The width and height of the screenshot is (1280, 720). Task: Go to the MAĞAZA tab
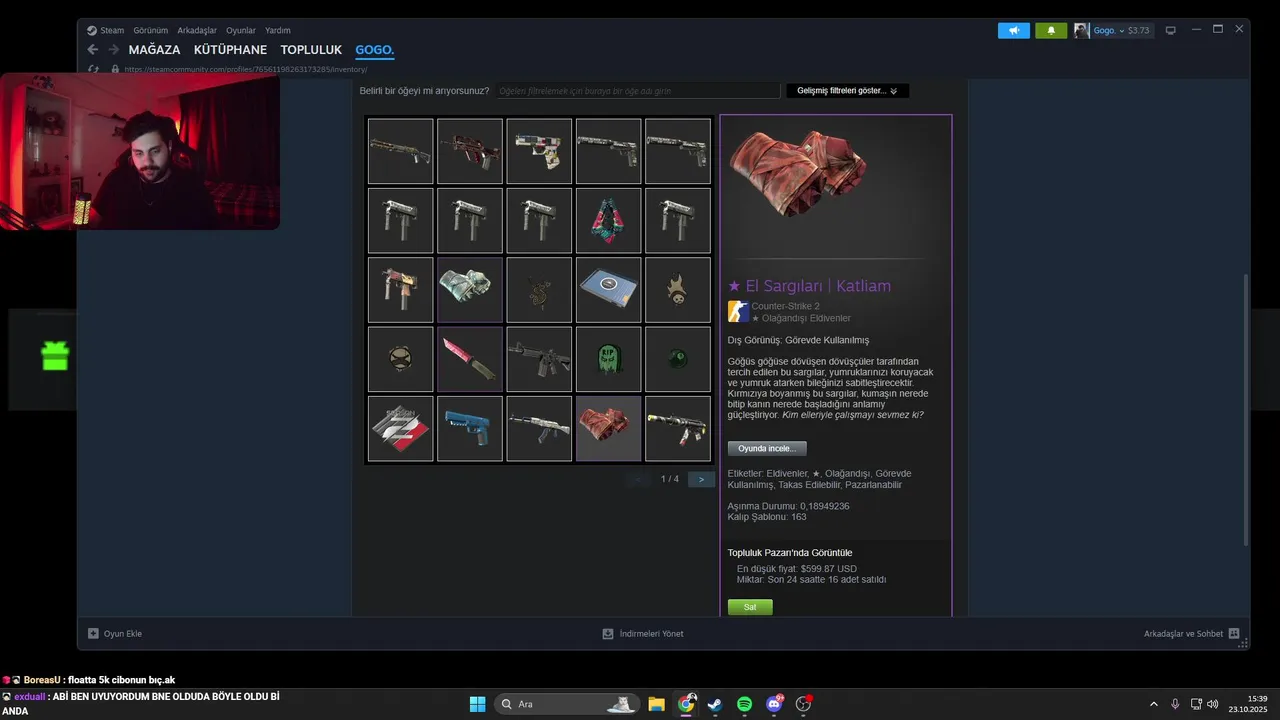click(x=154, y=50)
